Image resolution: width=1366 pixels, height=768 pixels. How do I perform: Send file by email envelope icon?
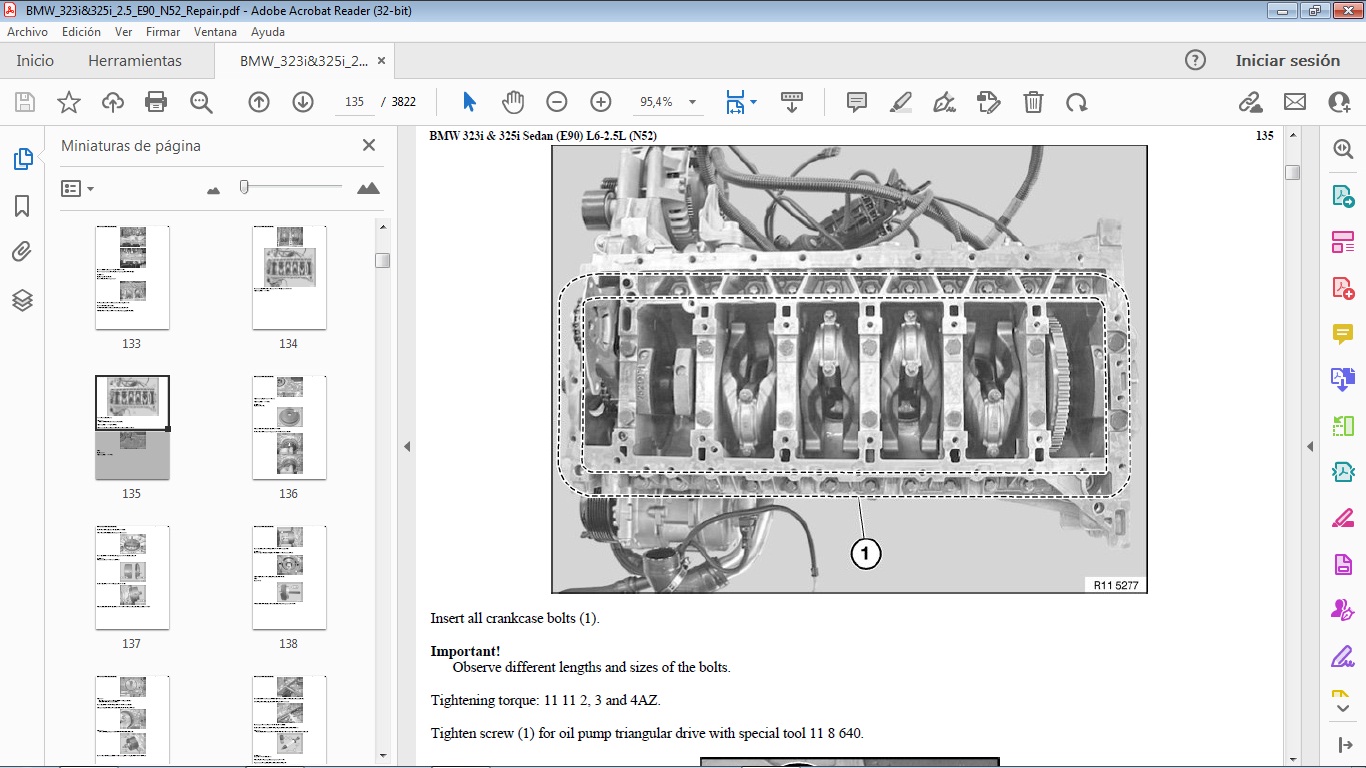[x=1295, y=102]
